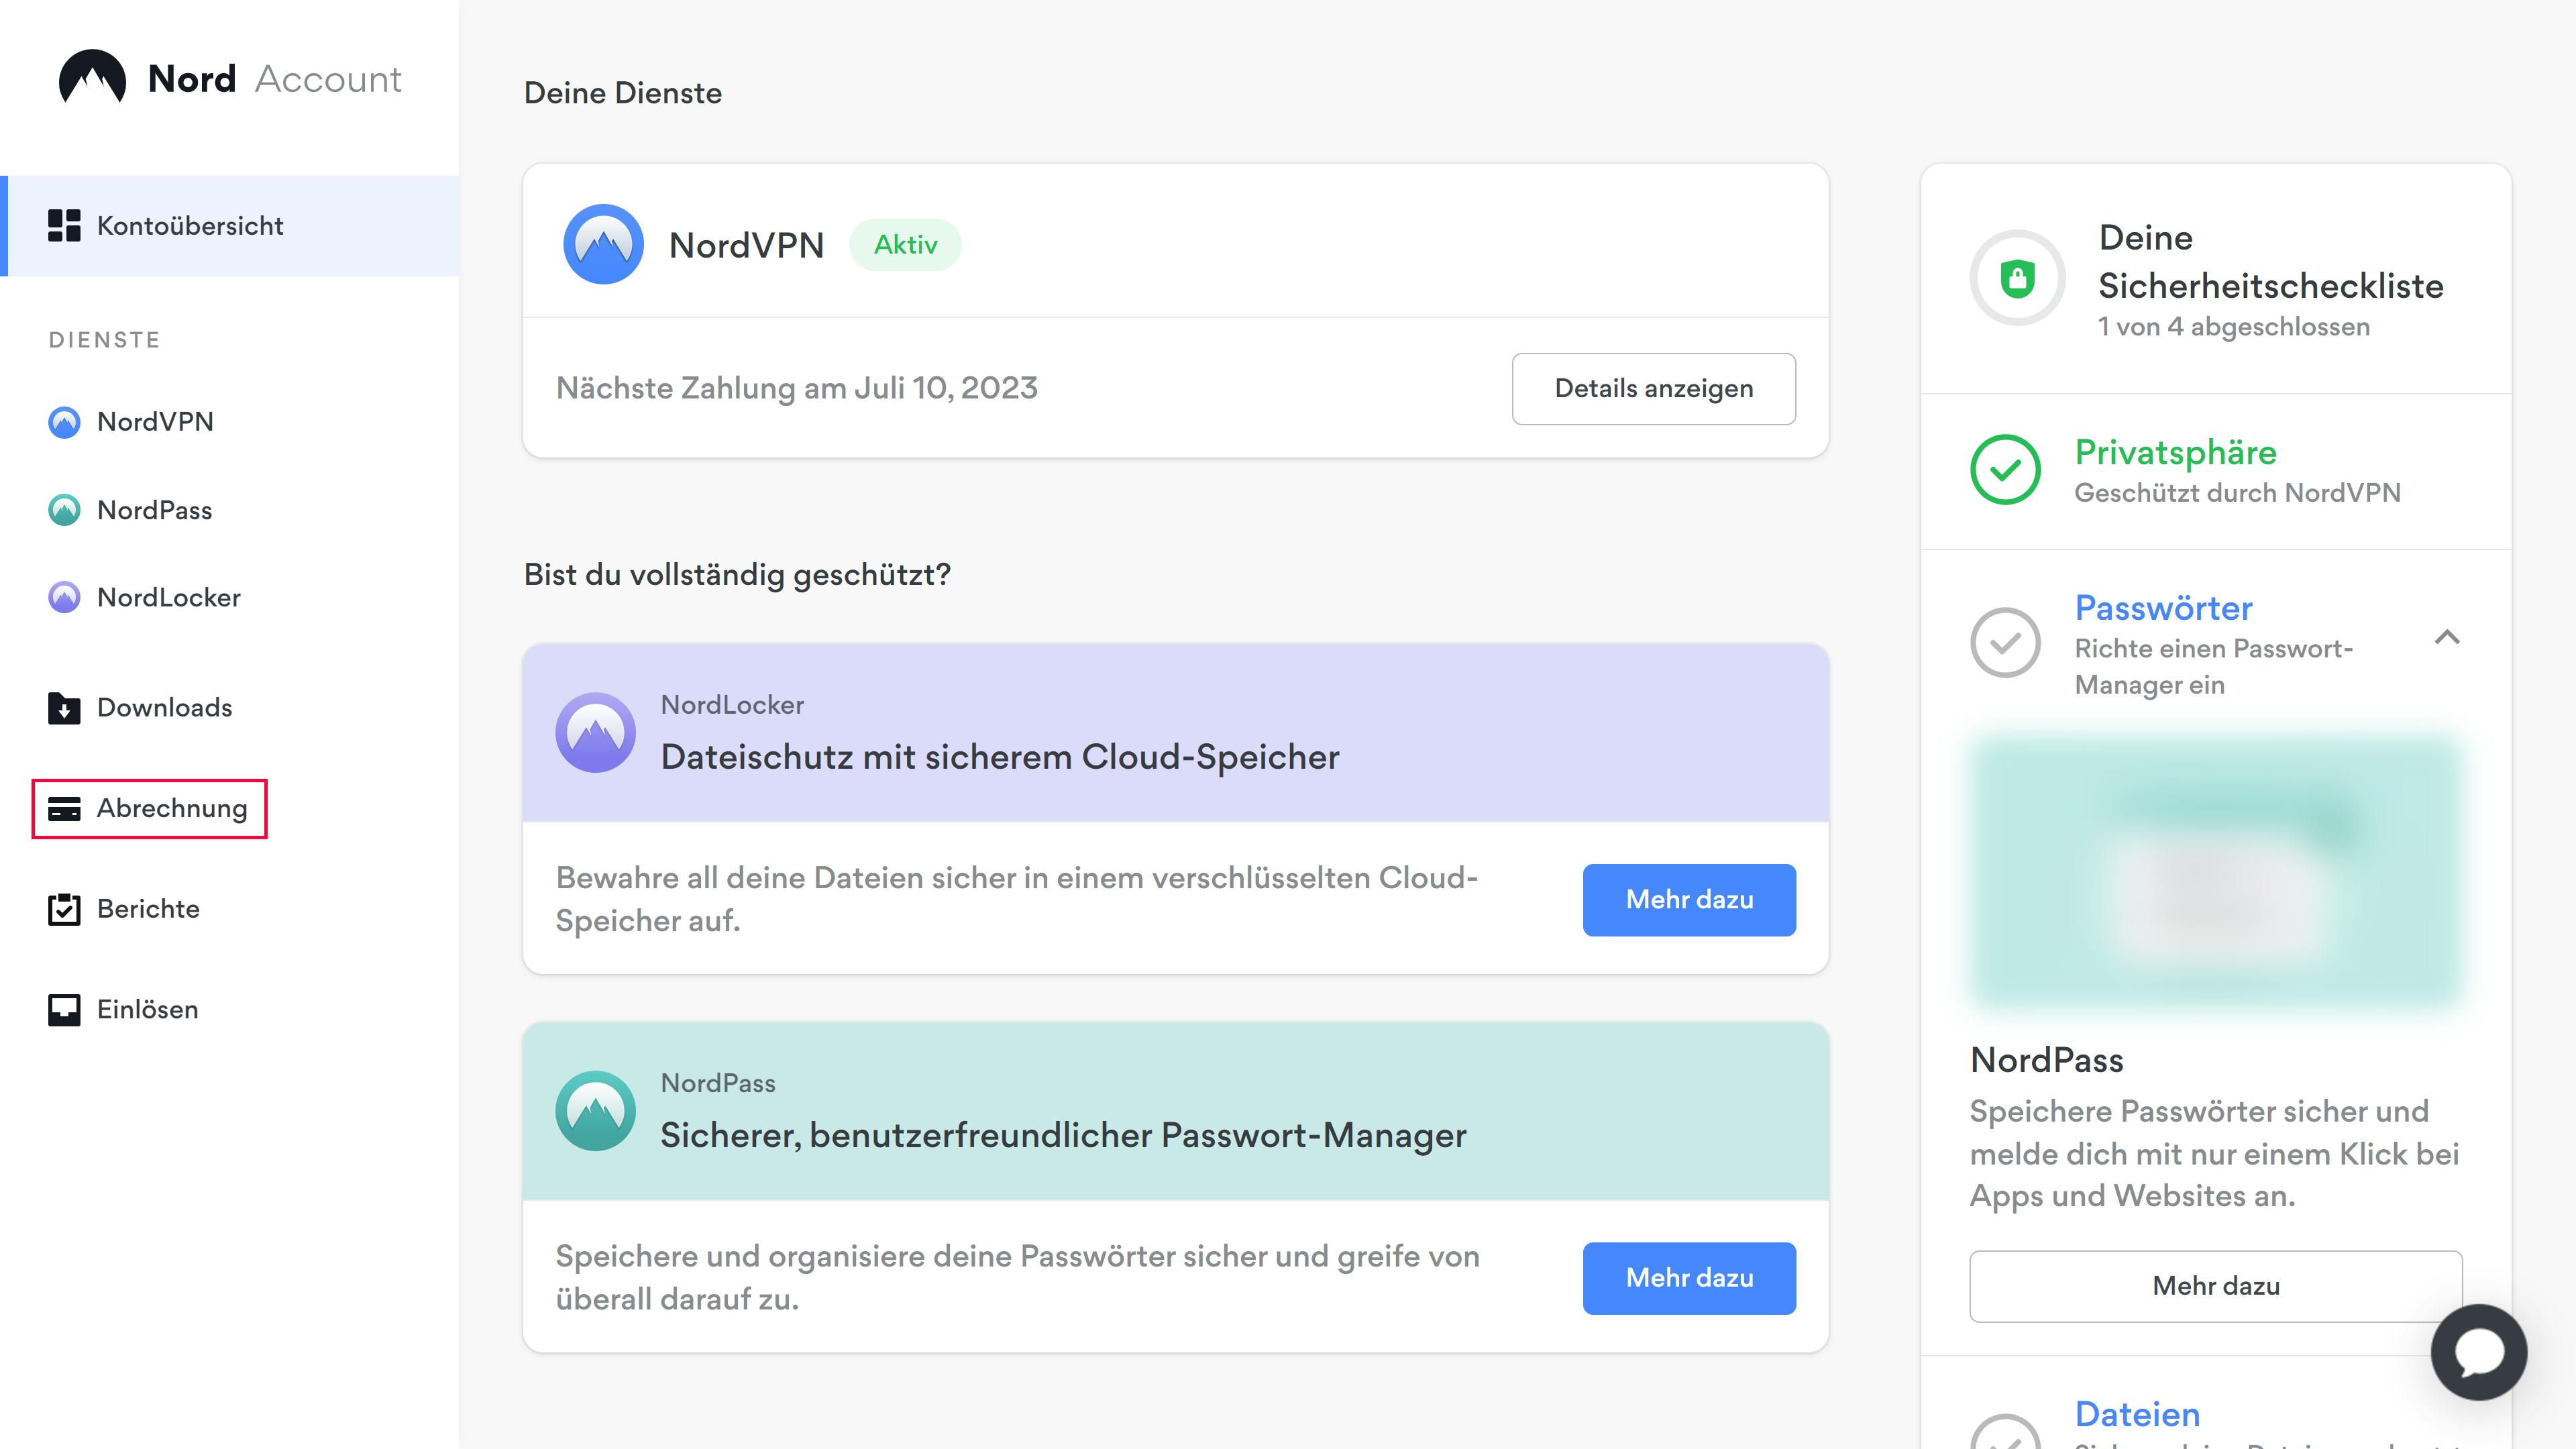
Task: Click the green shield checklist icon
Action: [2017, 278]
